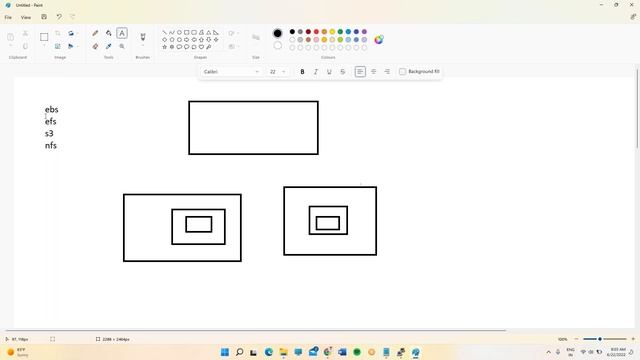The width and height of the screenshot is (640, 360).
Task: Click the rectangular Selection tool
Action: [x=44, y=37]
